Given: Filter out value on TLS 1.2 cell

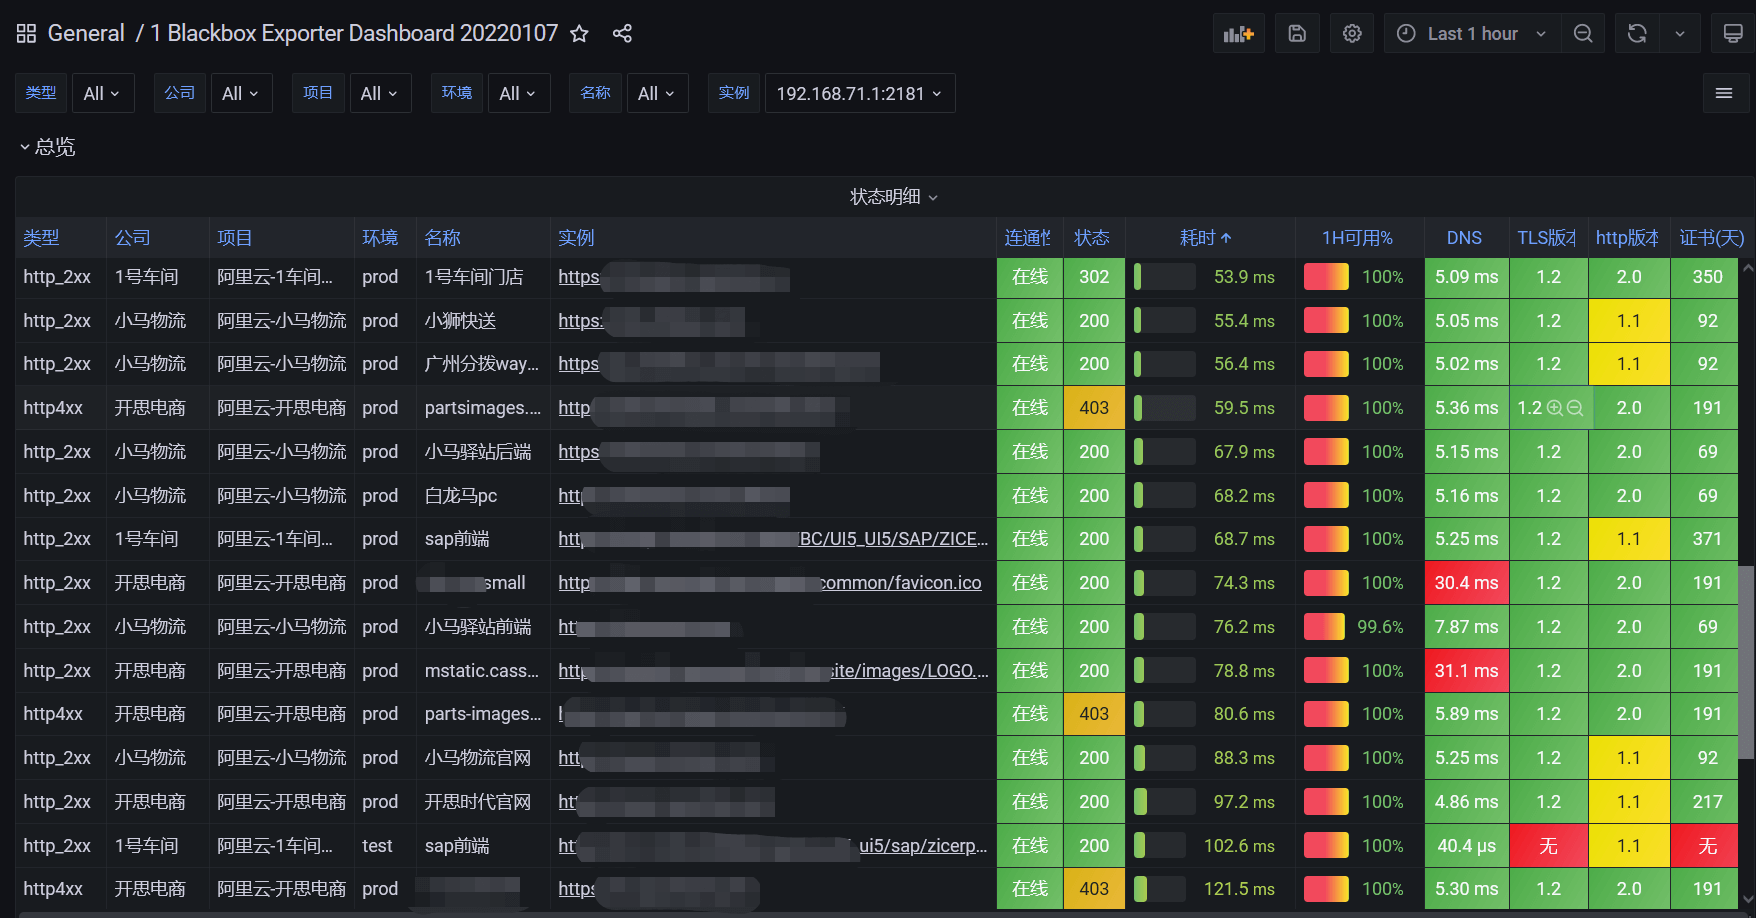Looking at the screenshot, I should [x=1575, y=408].
